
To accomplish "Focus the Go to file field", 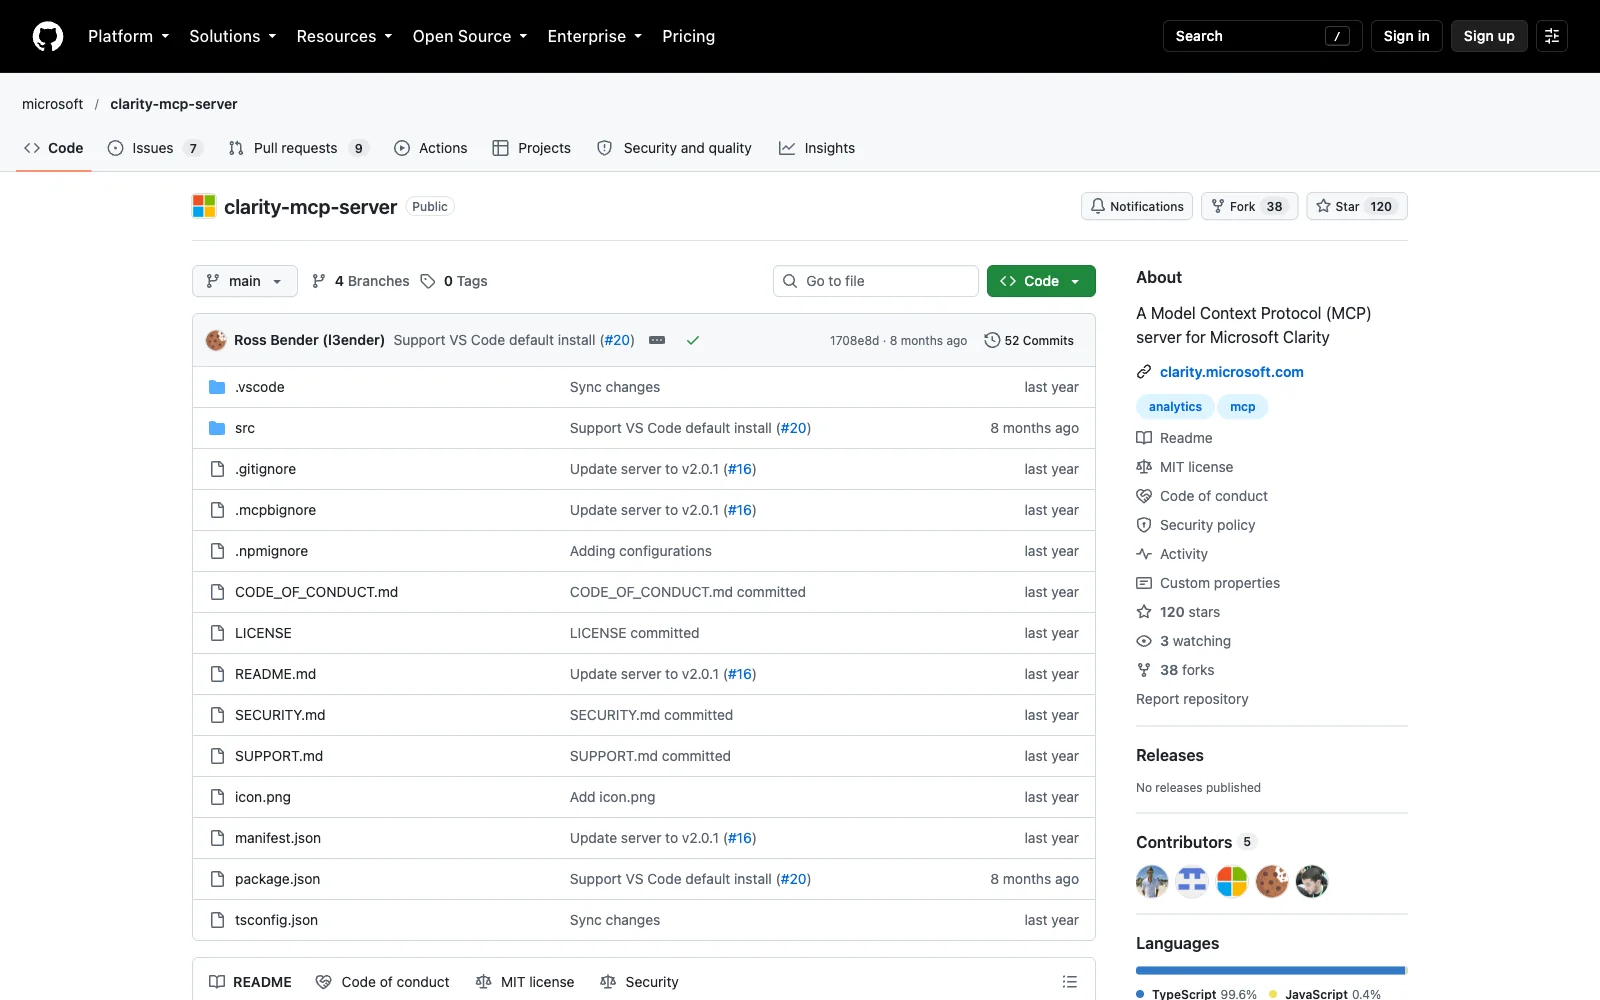I will pyautogui.click(x=876, y=281).
